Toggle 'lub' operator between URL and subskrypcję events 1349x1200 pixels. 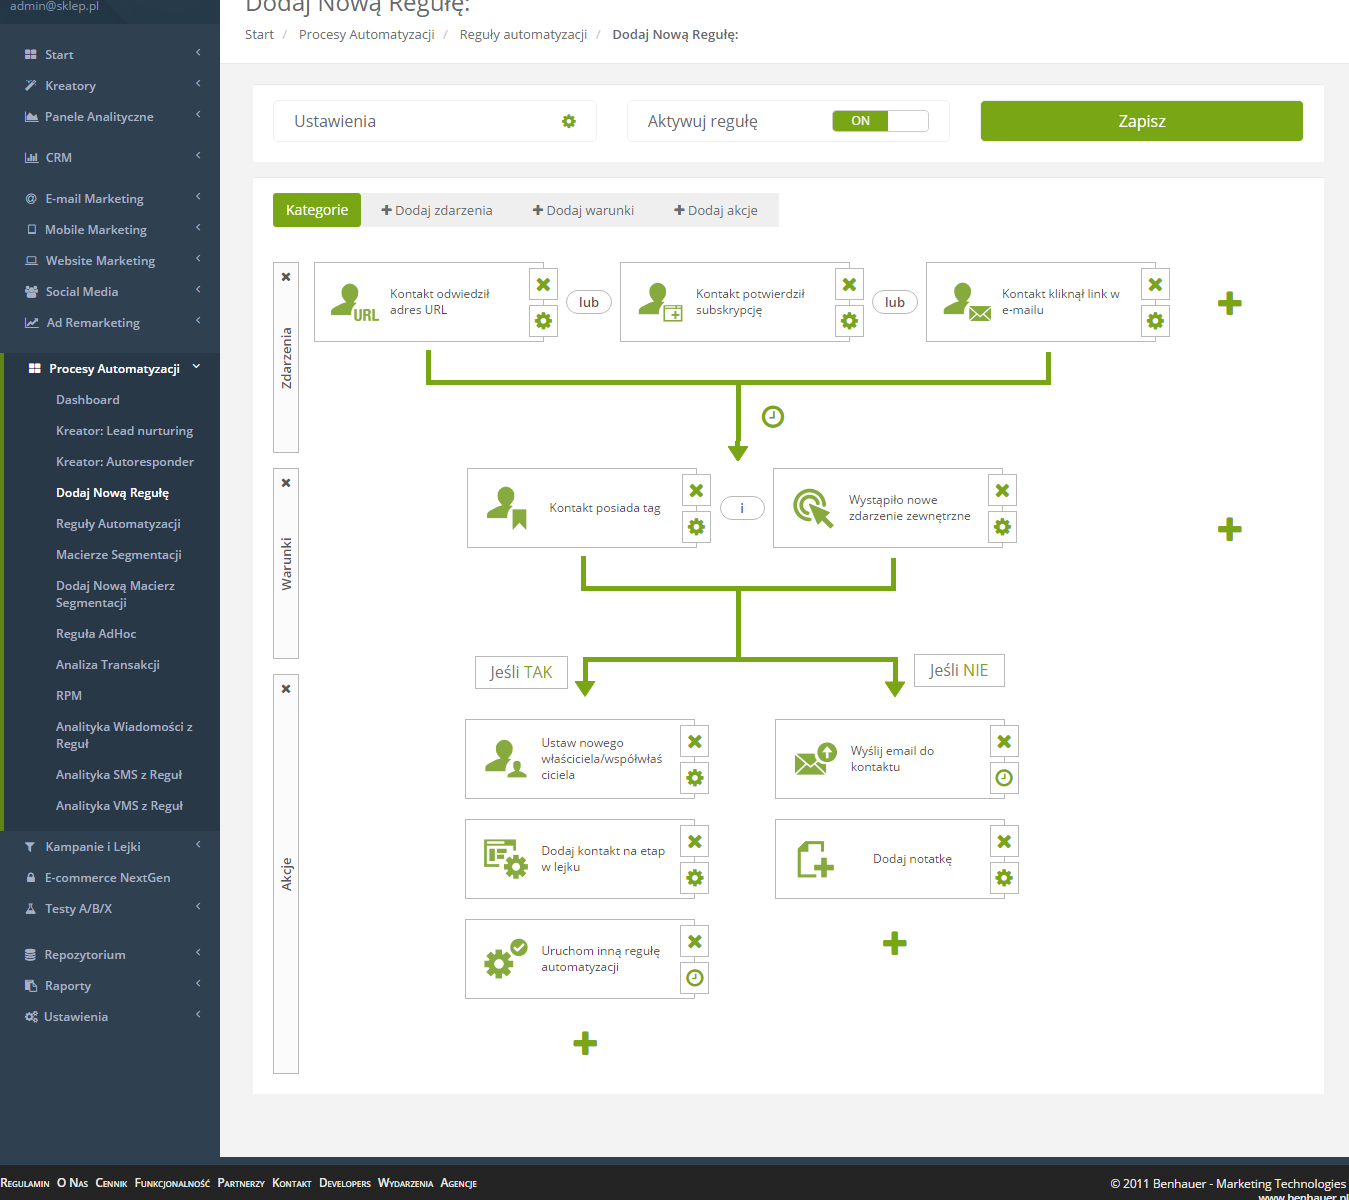pyautogui.click(x=589, y=302)
